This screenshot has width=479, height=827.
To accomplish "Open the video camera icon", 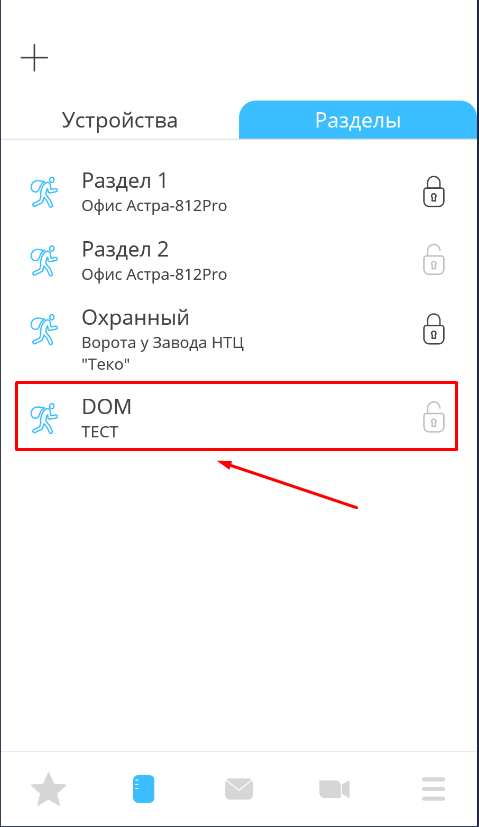I will pos(334,790).
